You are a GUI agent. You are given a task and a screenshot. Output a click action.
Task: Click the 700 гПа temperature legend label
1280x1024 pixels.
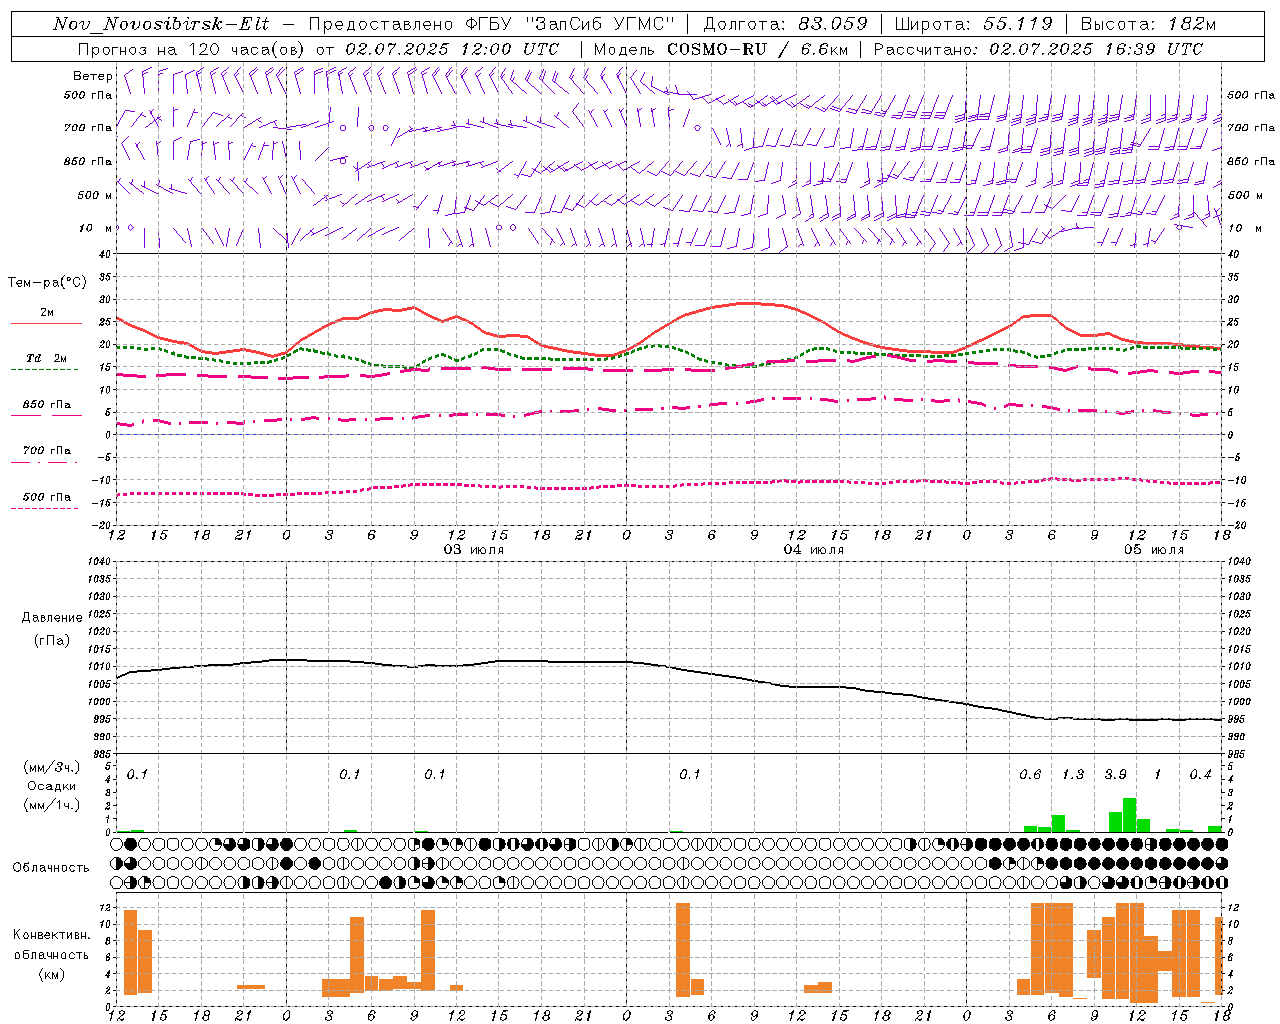pyautogui.click(x=47, y=451)
